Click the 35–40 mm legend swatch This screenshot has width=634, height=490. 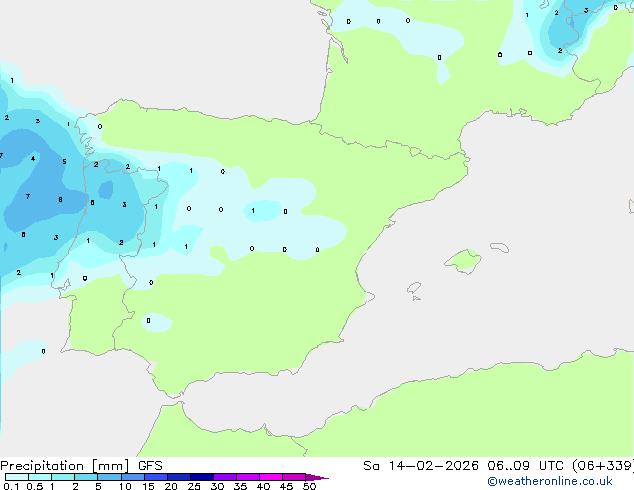[x=247, y=477]
